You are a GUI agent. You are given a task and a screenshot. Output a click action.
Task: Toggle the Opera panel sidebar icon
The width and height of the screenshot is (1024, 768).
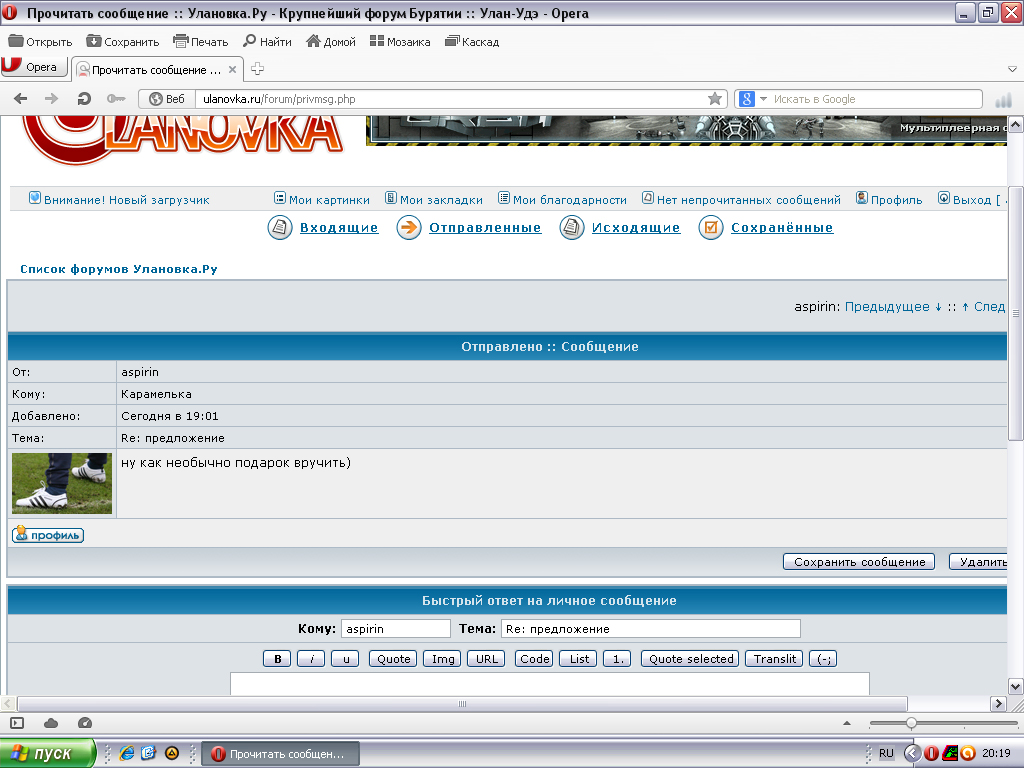click(17, 723)
